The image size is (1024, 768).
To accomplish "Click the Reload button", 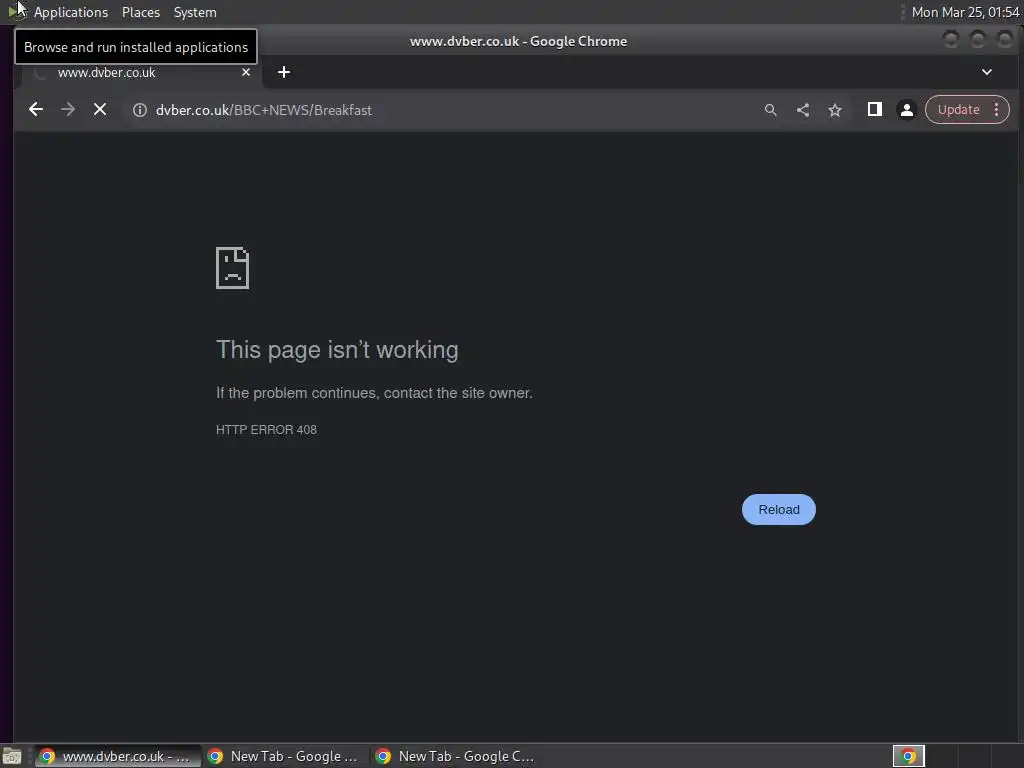I will pos(778,509).
